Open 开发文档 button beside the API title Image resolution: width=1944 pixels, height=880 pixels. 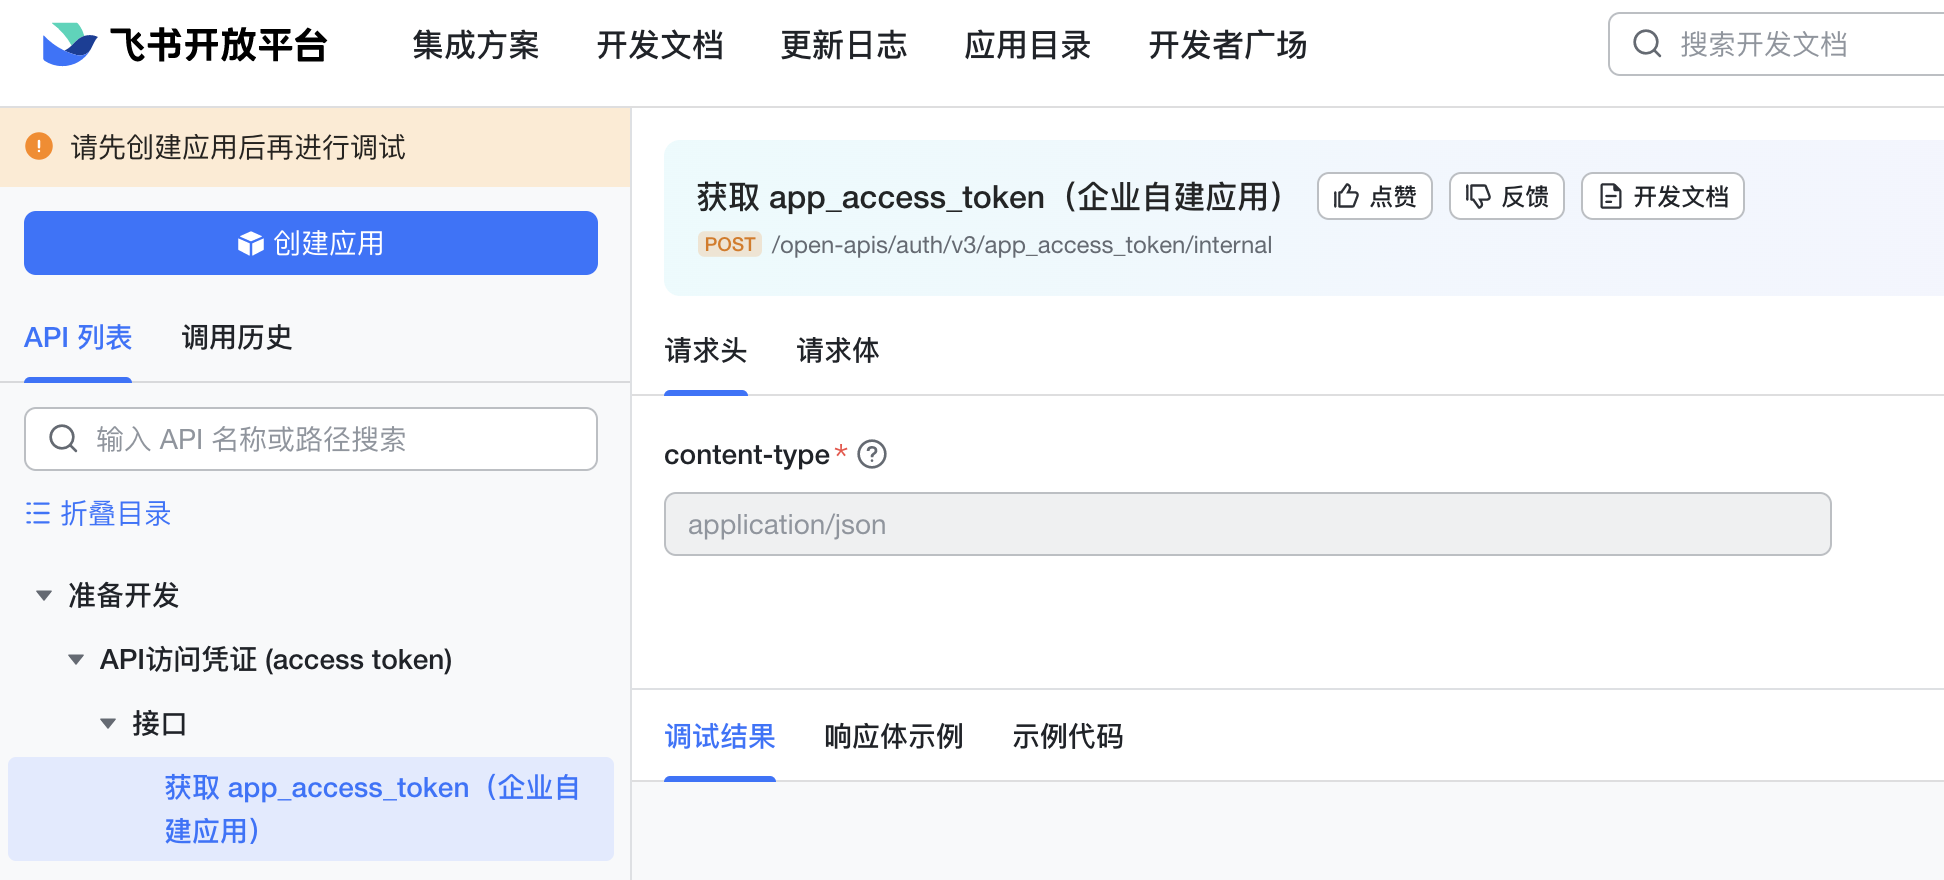(1663, 196)
